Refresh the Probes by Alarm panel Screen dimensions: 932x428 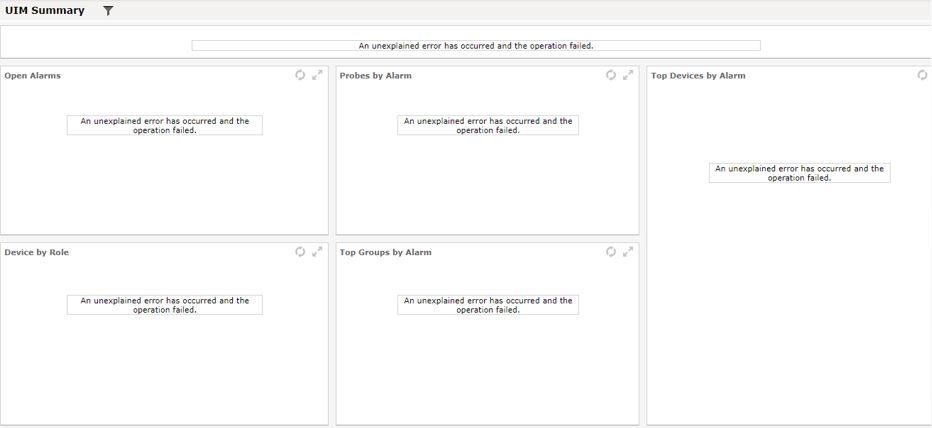(x=611, y=75)
